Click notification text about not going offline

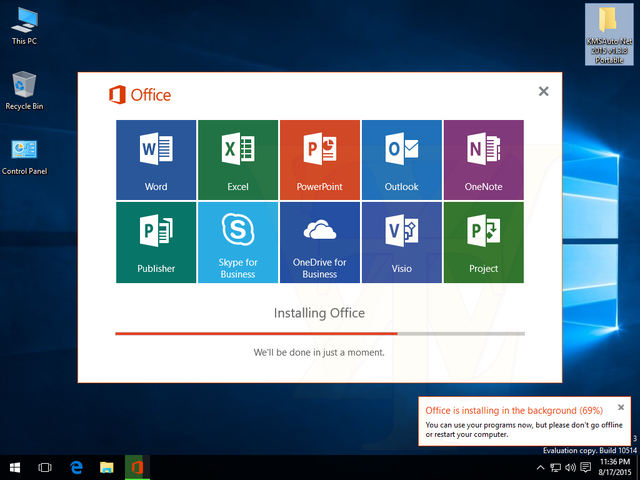click(524, 429)
